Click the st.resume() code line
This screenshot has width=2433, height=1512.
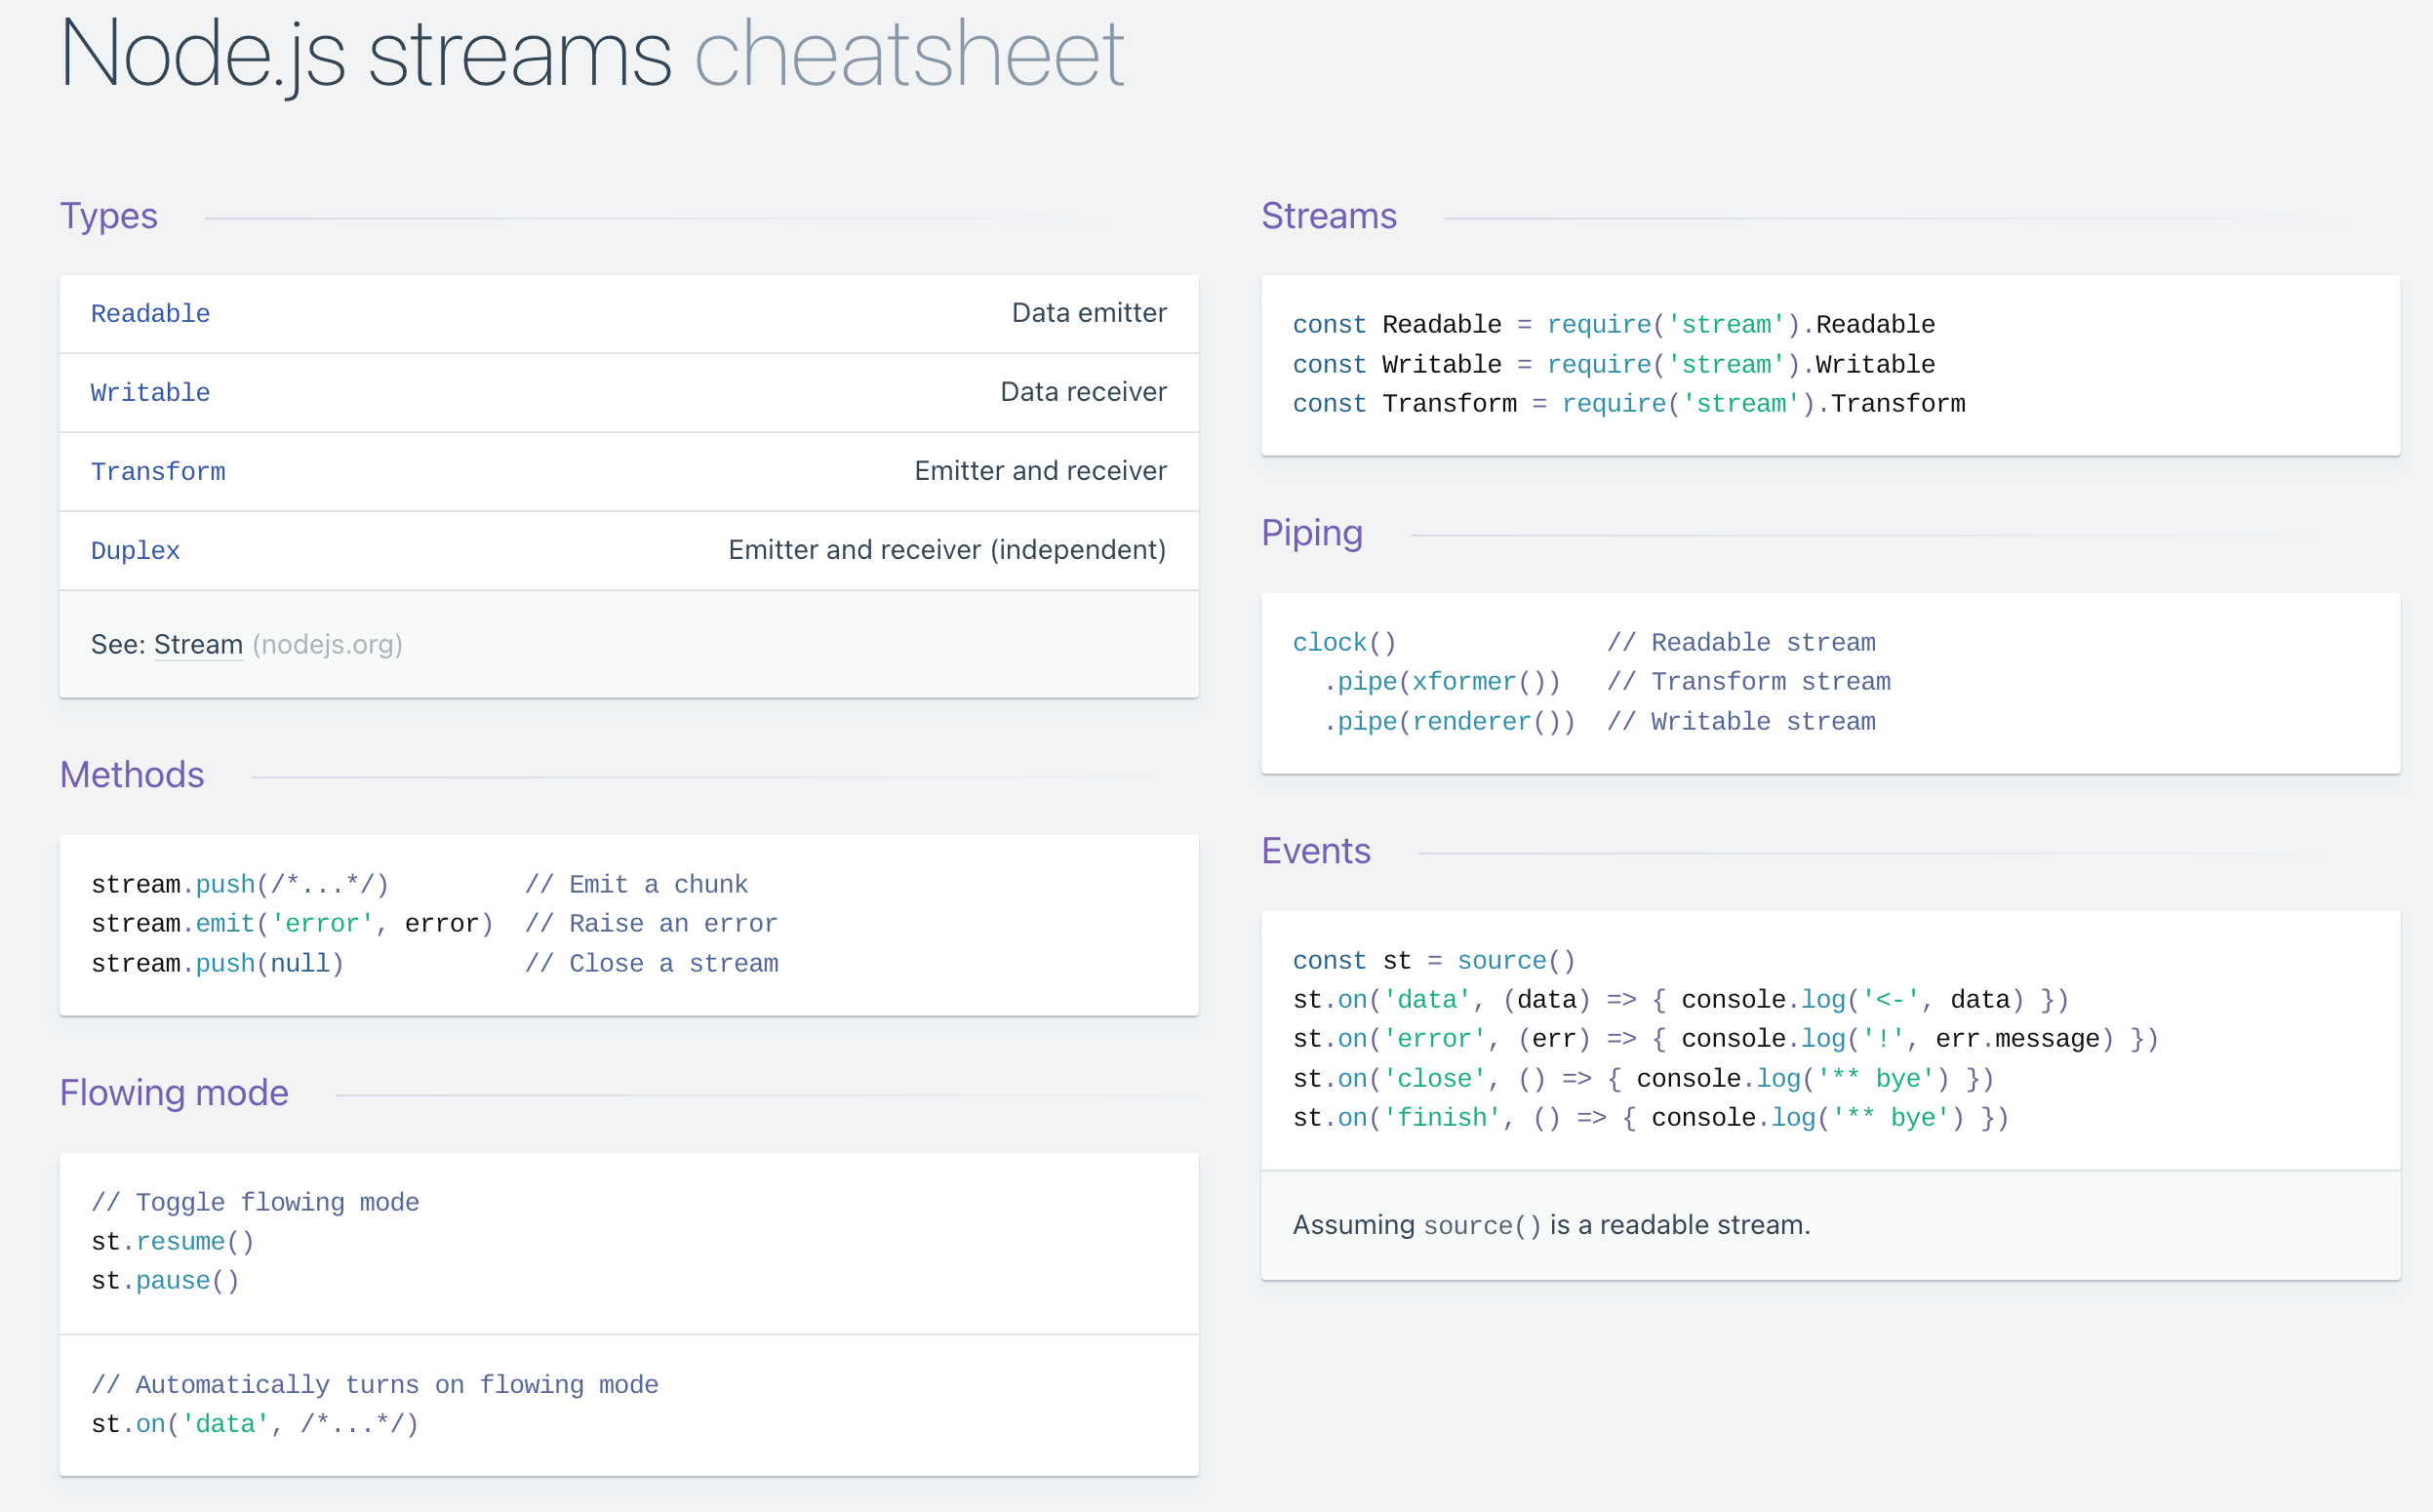click(x=173, y=1242)
